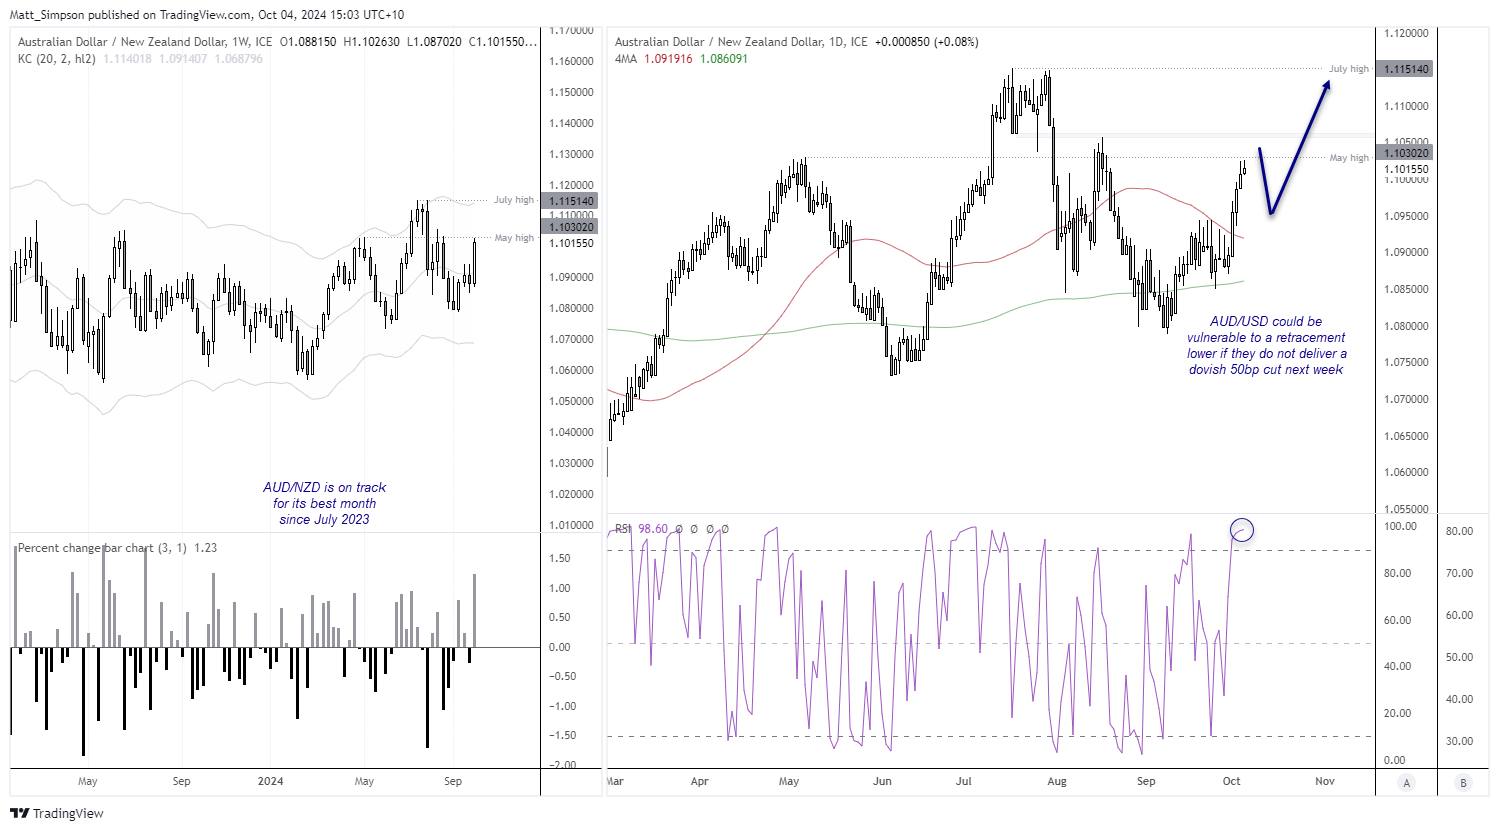Viewport: 1499px width, 831px height.
Task: Click the Percent change bar chart legend
Action: click(100, 548)
